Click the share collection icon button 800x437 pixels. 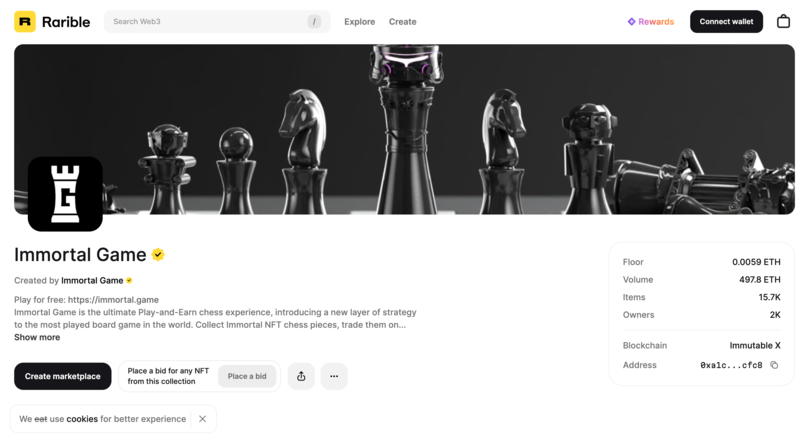tap(301, 376)
